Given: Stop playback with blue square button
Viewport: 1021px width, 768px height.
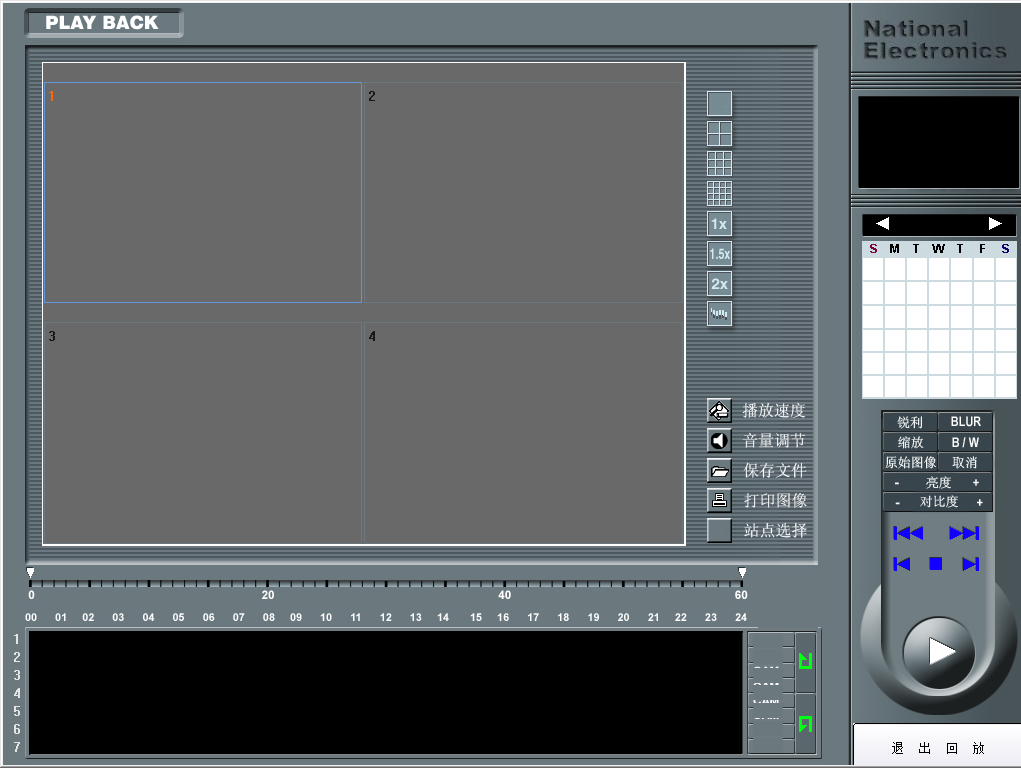Looking at the screenshot, I should pos(936,563).
